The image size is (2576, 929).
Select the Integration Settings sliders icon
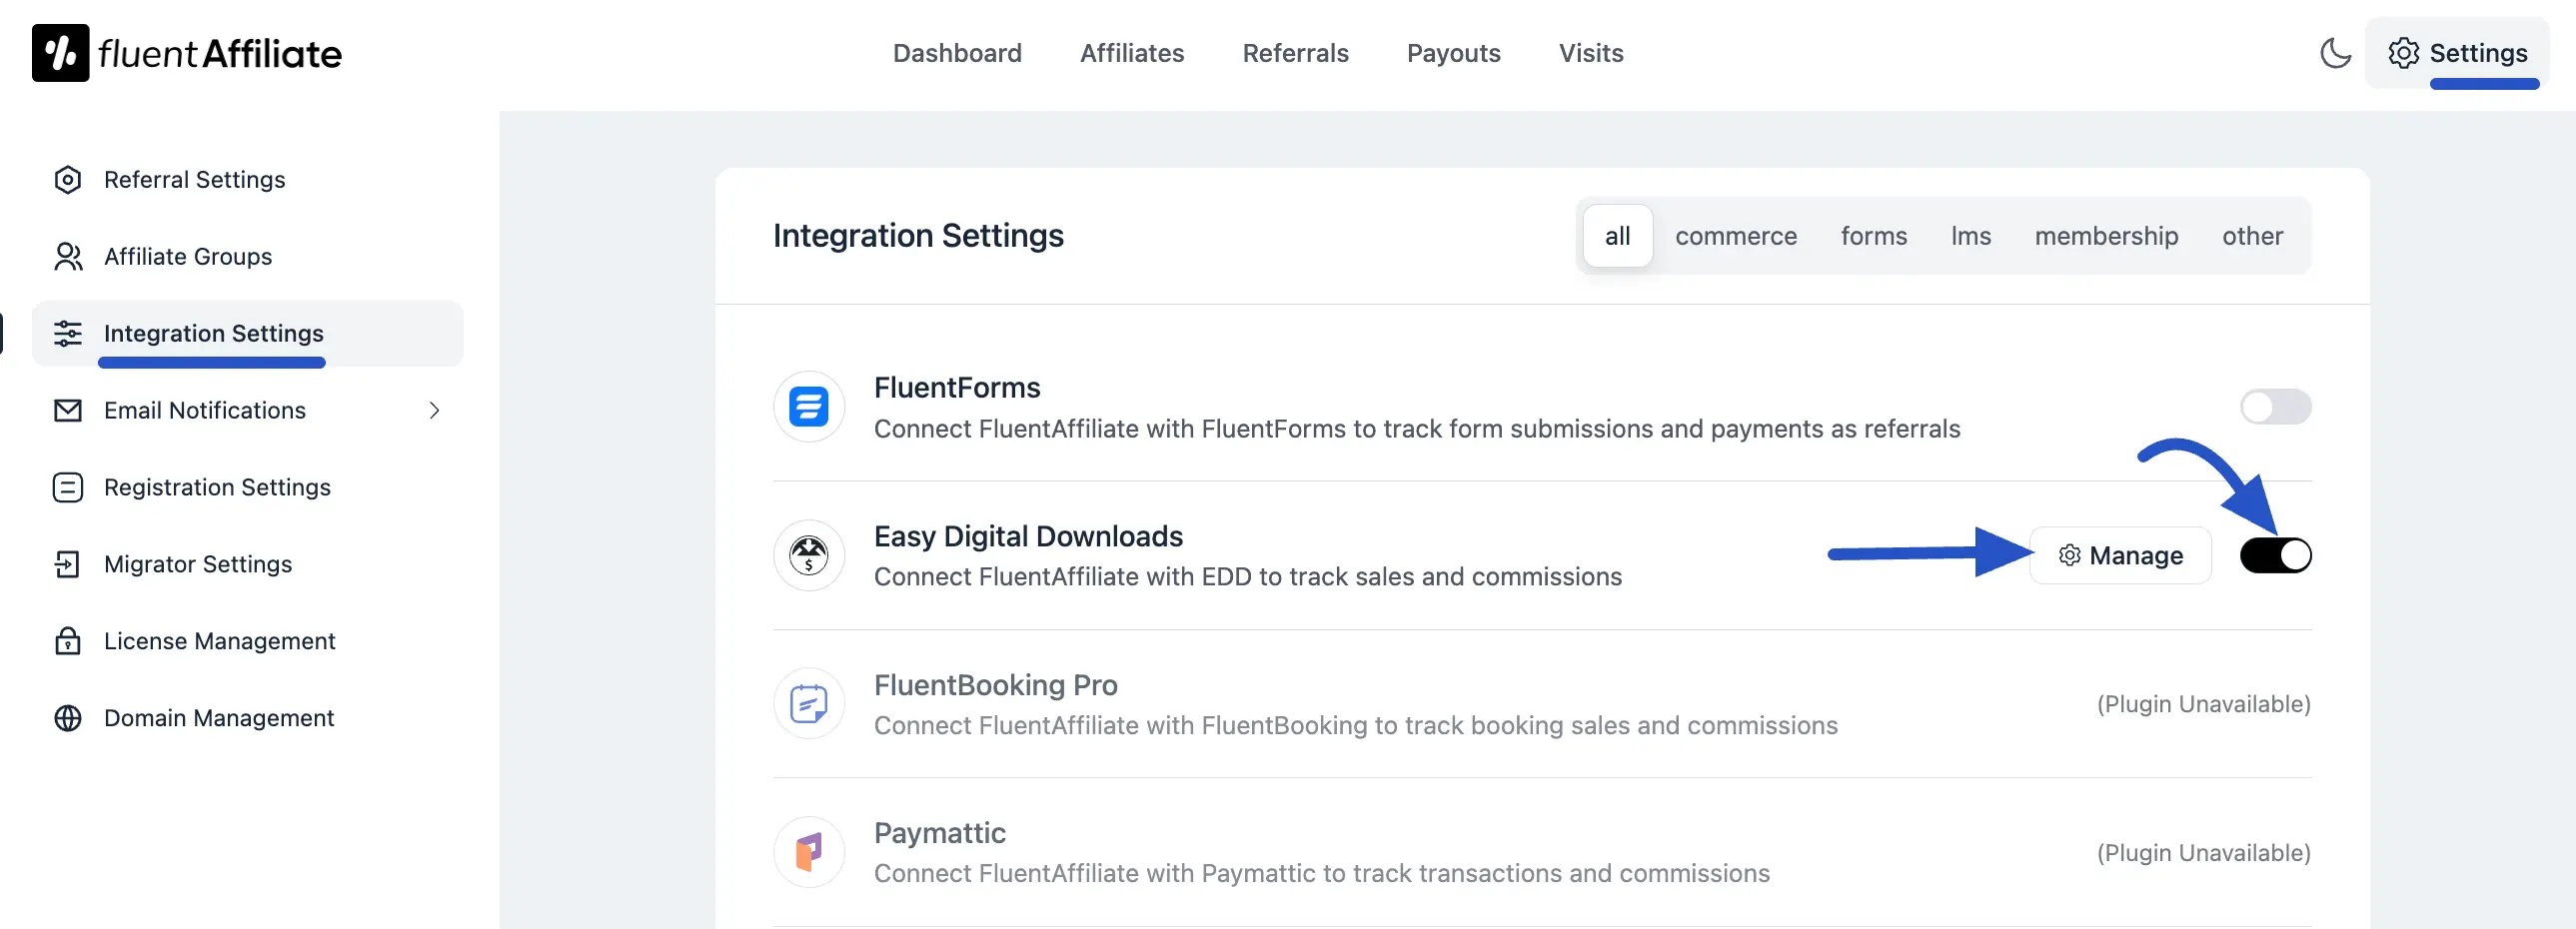67,333
